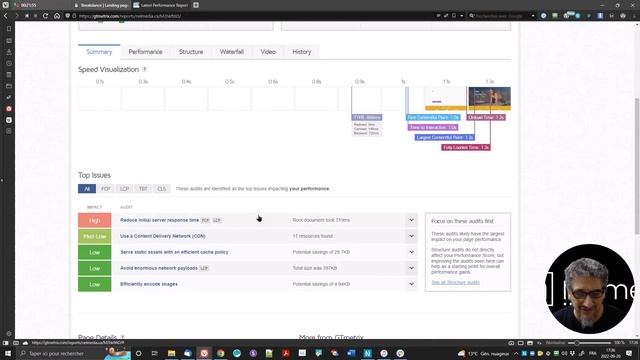Screen dimensions: 640x360
Task: Click Largest Contentful Paint marker label
Action: pos(445,138)
